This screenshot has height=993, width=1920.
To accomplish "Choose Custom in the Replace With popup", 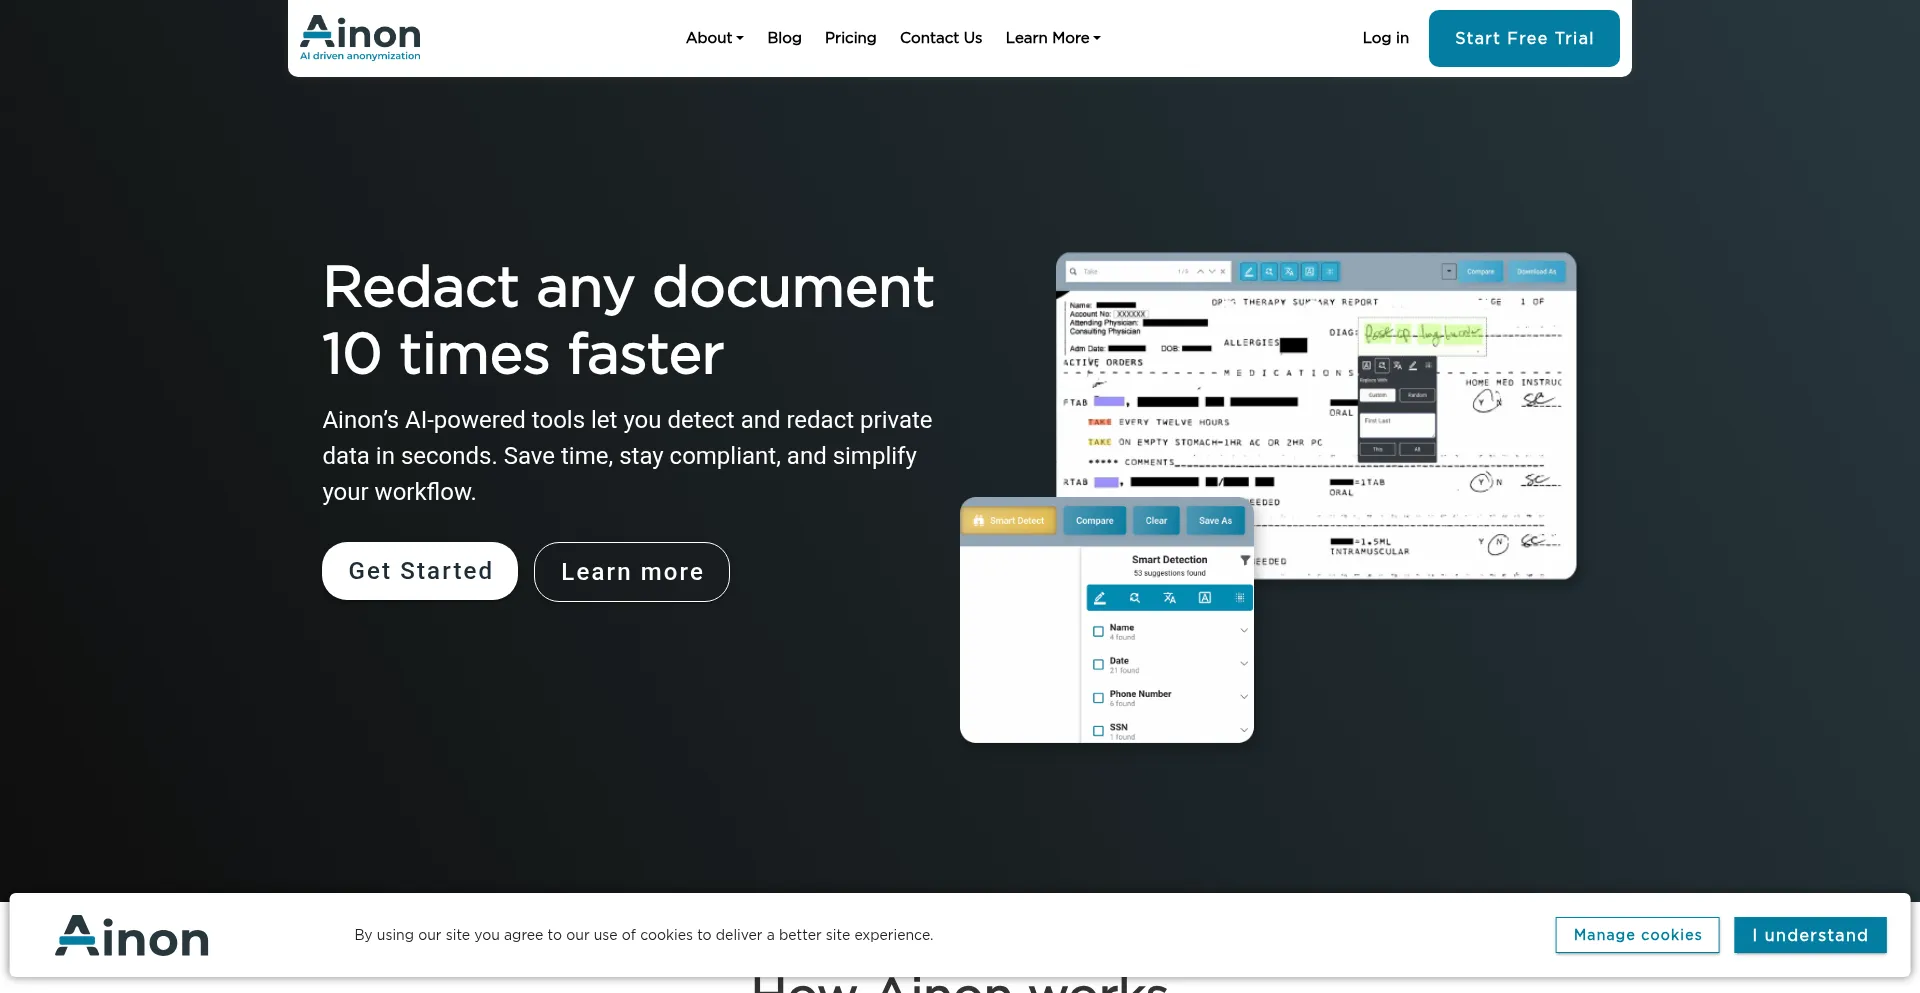I will pyautogui.click(x=1378, y=395).
